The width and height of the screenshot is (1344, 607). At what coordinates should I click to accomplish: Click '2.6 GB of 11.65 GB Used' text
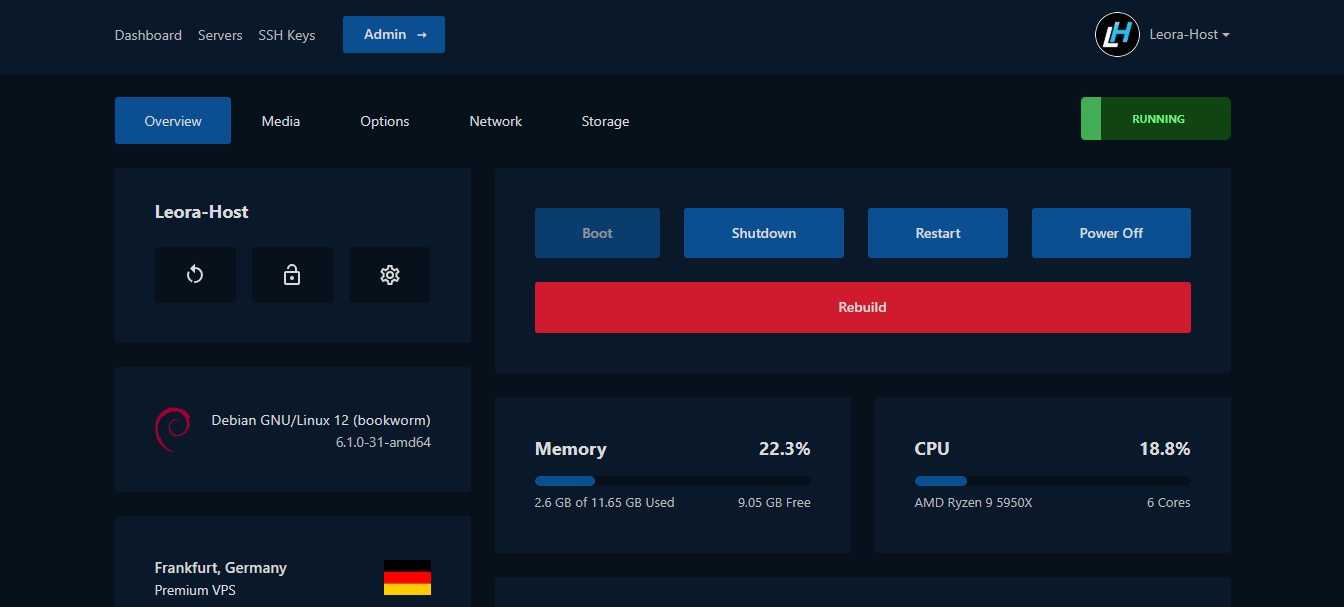pyautogui.click(x=605, y=503)
